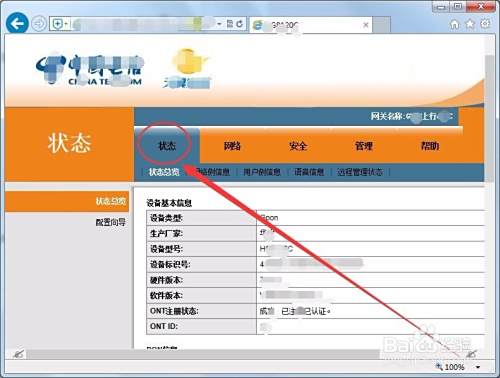The width and height of the screenshot is (500, 378).
Task: Select the 语音信息 sub-menu item
Action: pos(309,172)
